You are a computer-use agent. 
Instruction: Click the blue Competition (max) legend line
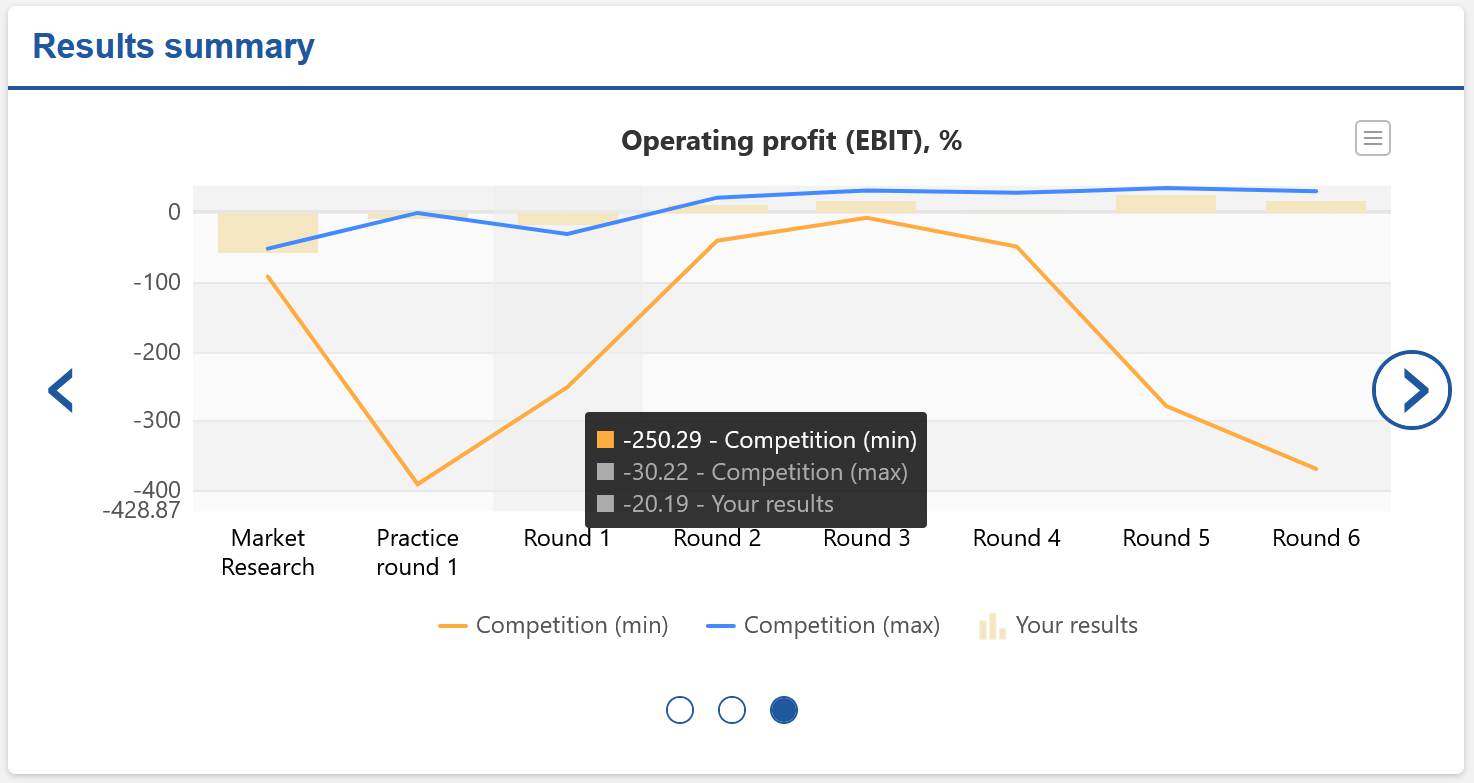tap(721, 626)
